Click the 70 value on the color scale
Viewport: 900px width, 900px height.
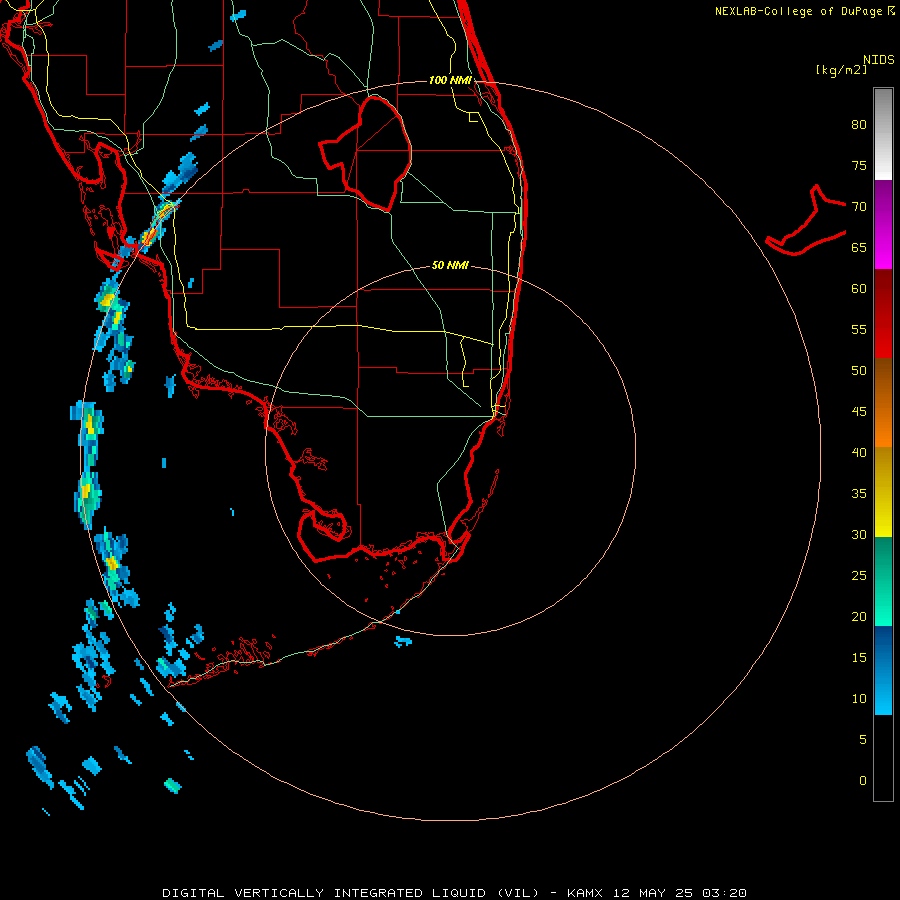[x=859, y=207]
